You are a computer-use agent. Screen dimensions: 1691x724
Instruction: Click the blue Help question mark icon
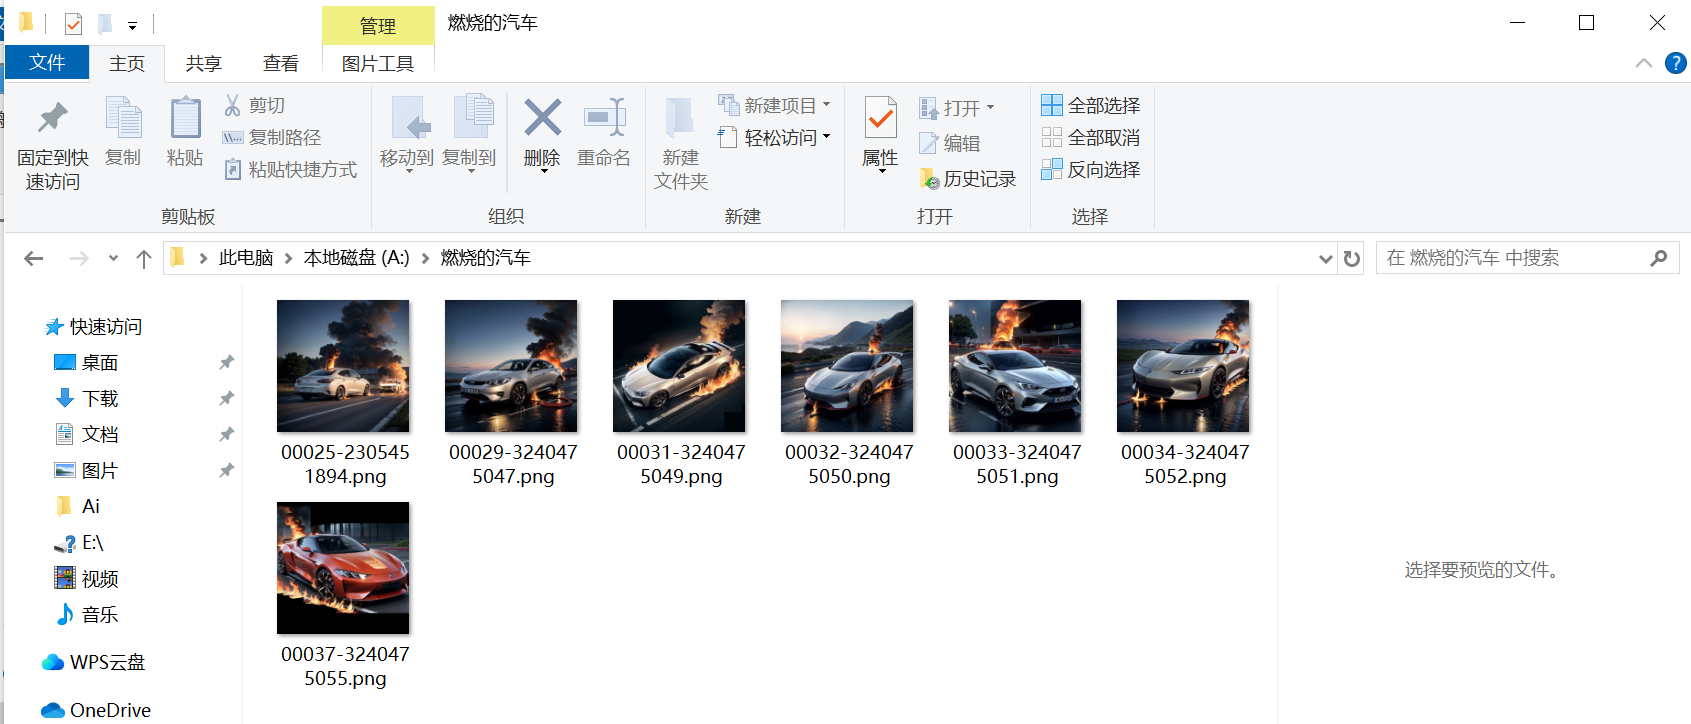pyautogui.click(x=1675, y=63)
